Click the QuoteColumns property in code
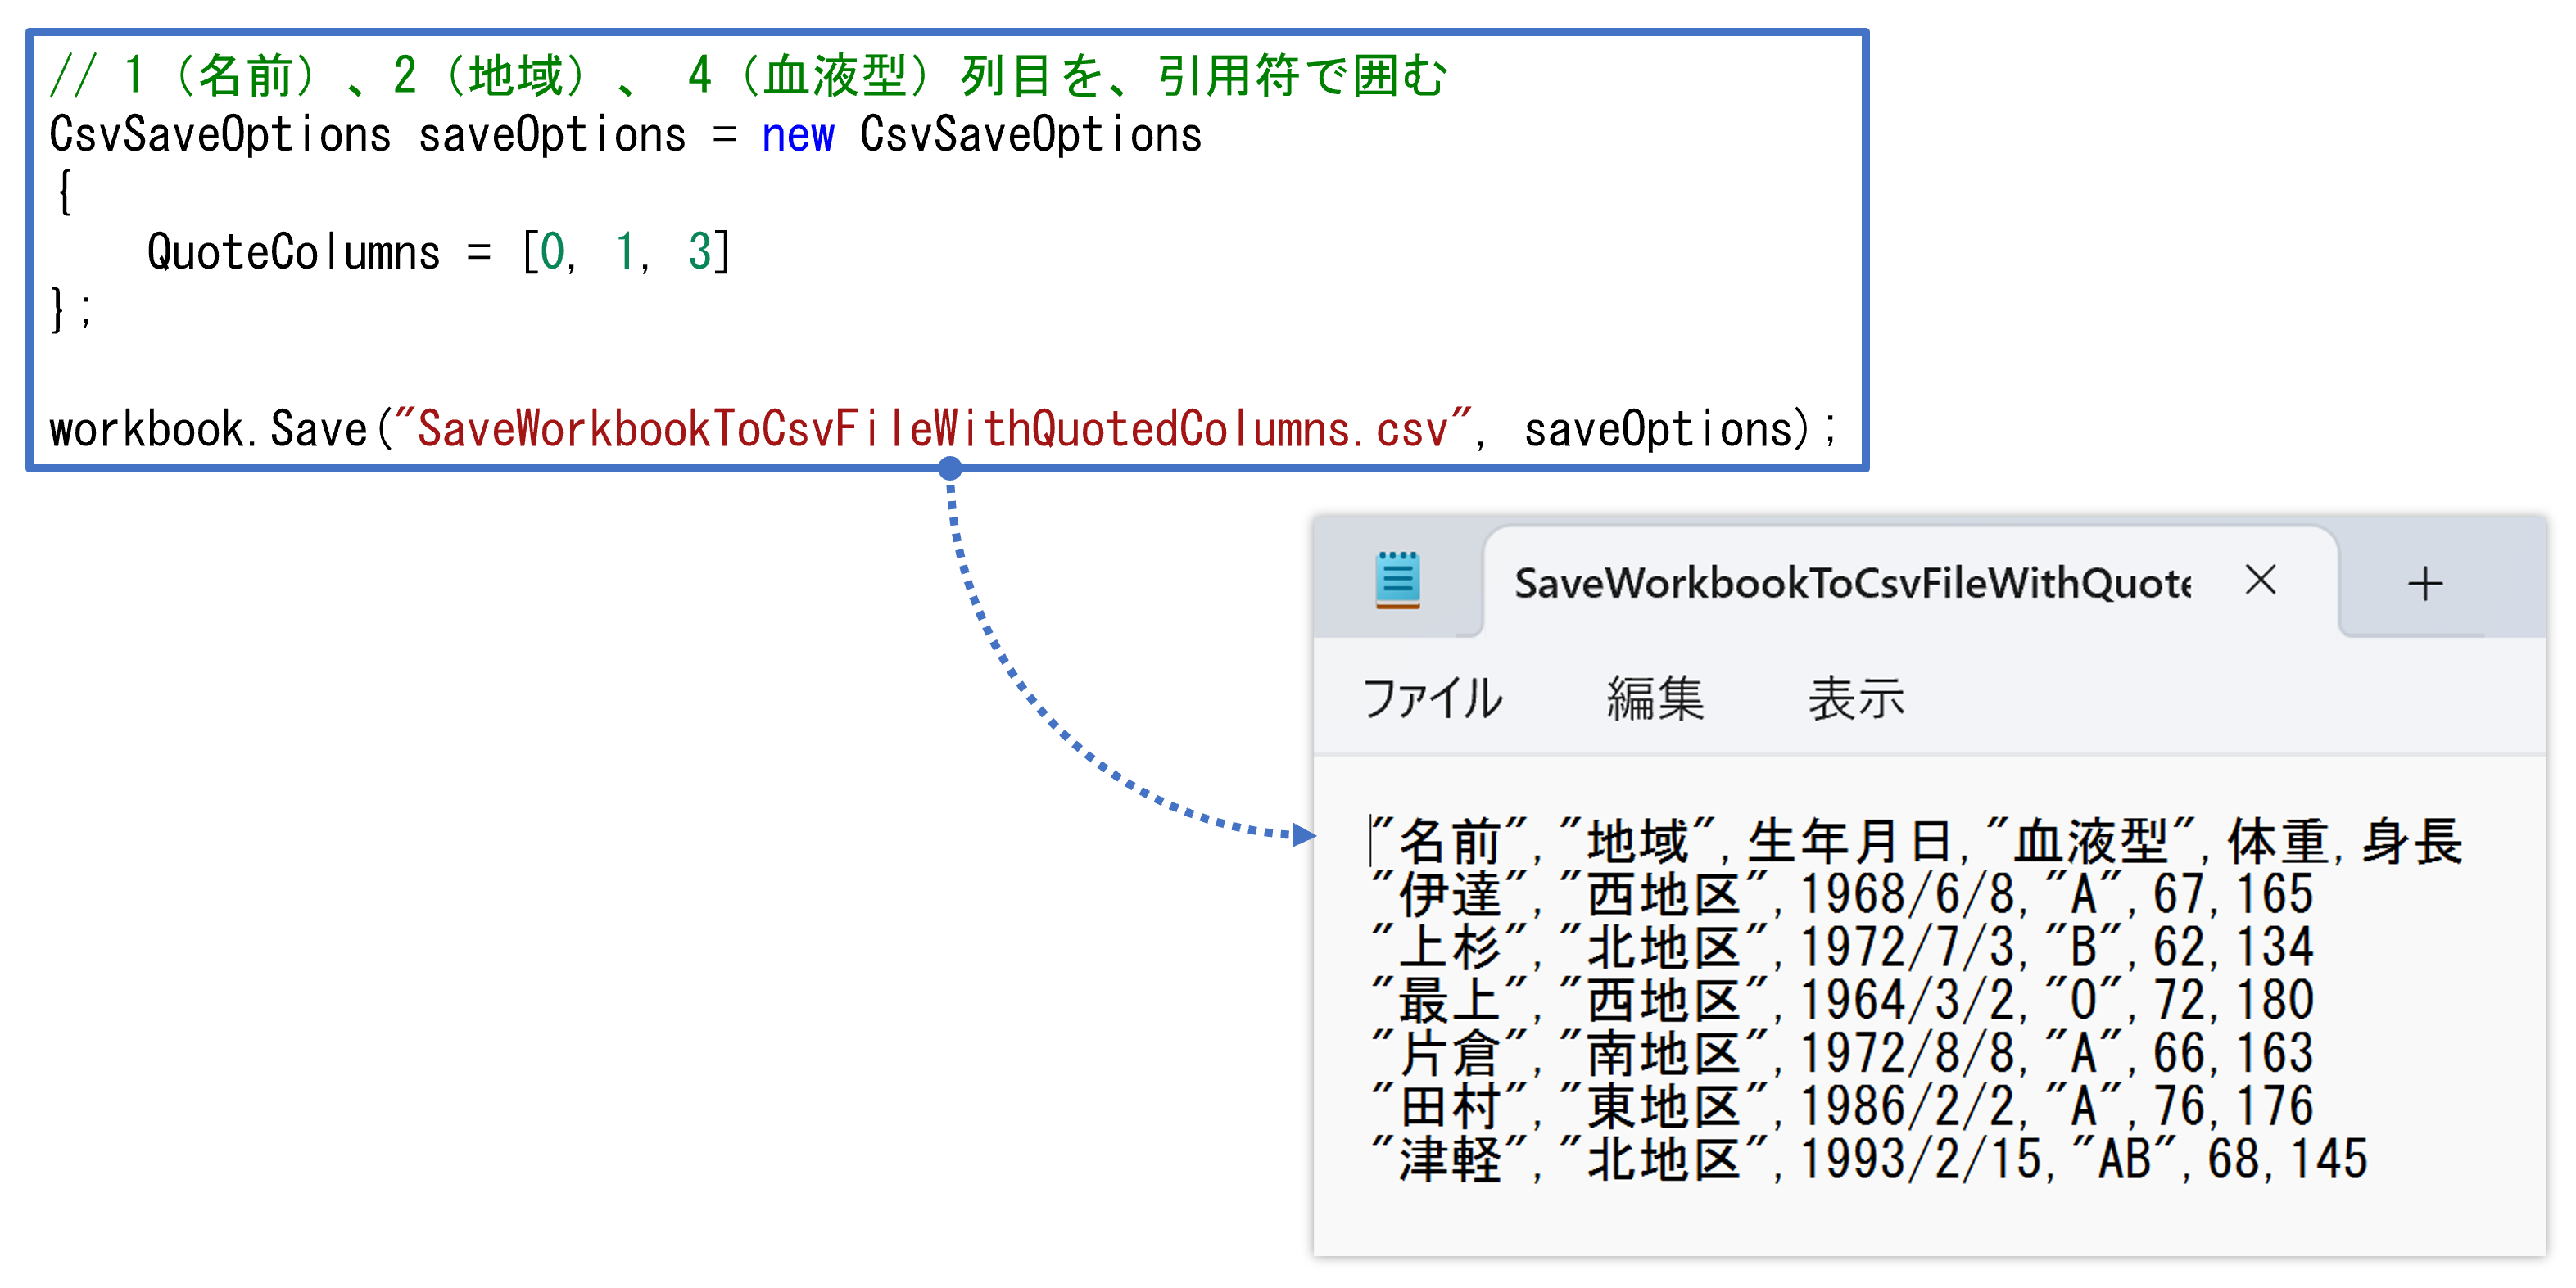The height and width of the screenshot is (1288, 2576). click(293, 252)
